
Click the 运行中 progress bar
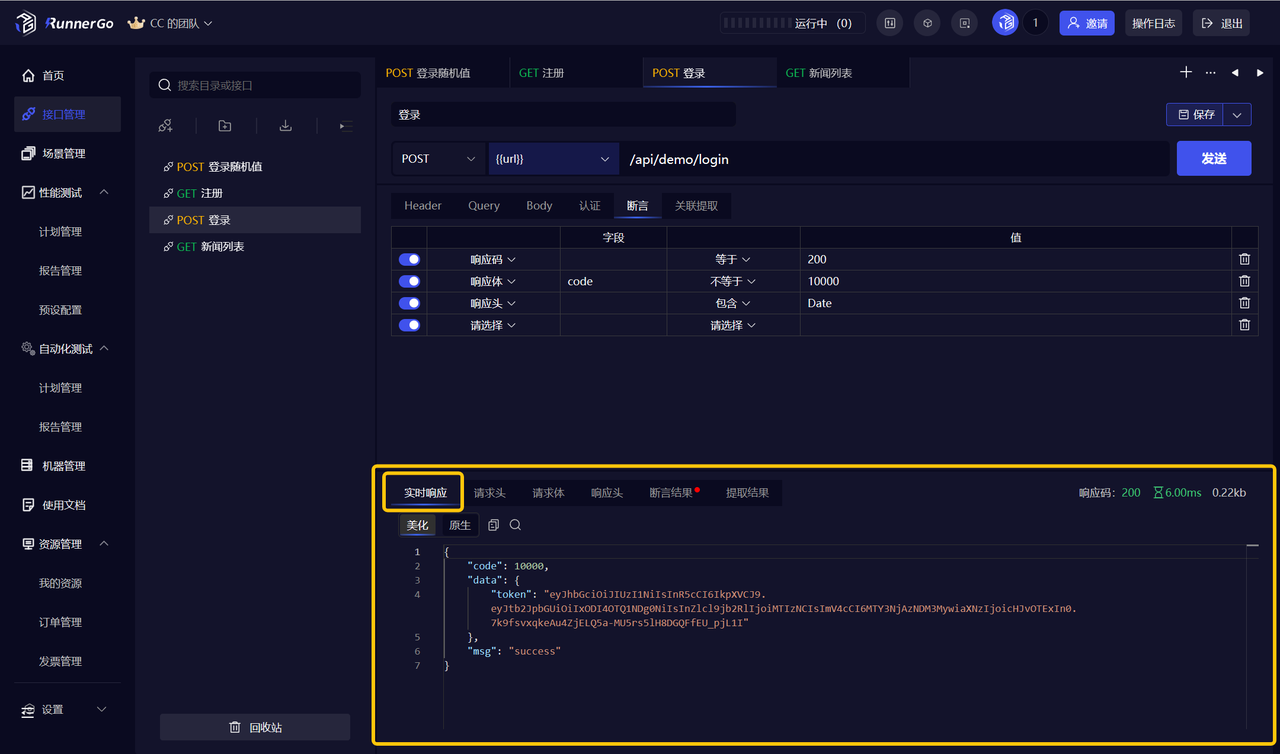coord(790,22)
